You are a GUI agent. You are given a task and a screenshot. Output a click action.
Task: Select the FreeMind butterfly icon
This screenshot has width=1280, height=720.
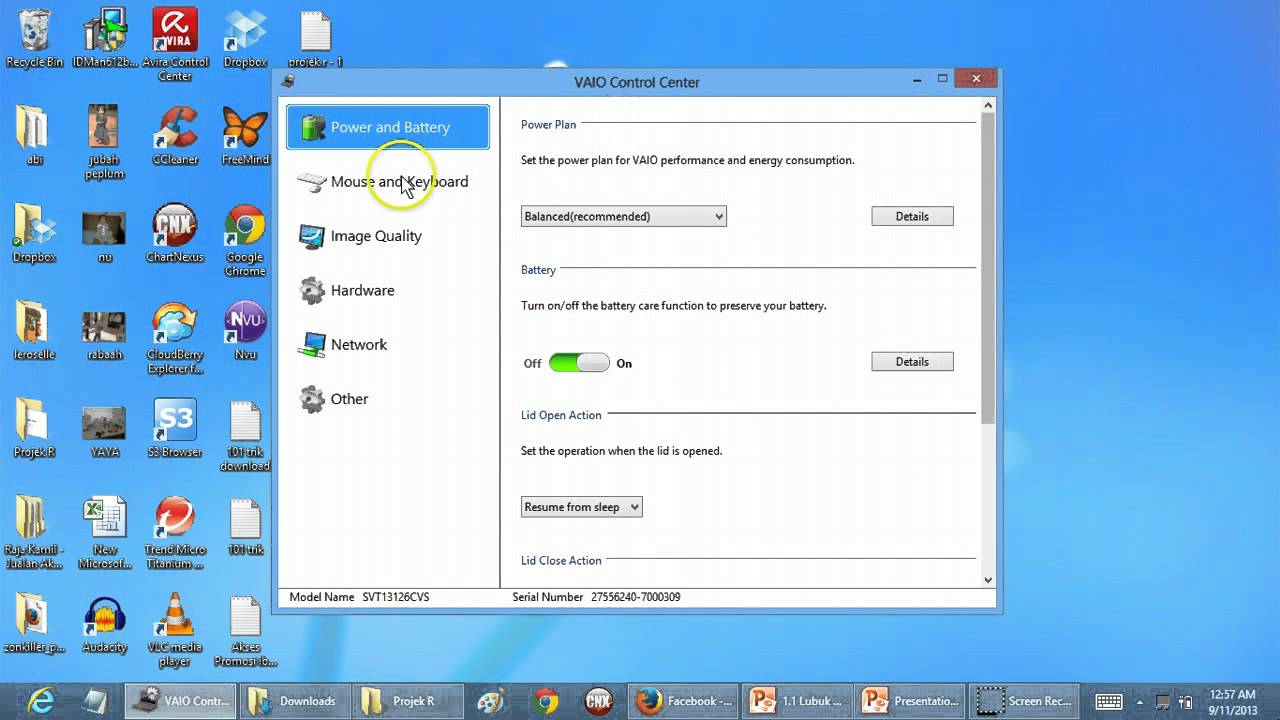[245, 135]
